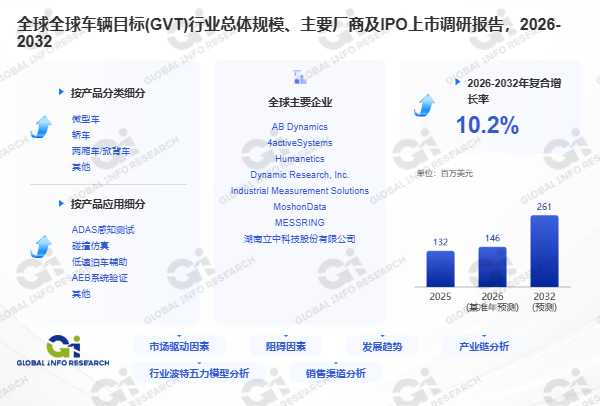The height and width of the screenshot is (406, 600).
Task: Click the 销售渠道分析 button
Action: pyautogui.click(x=336, y=373)
